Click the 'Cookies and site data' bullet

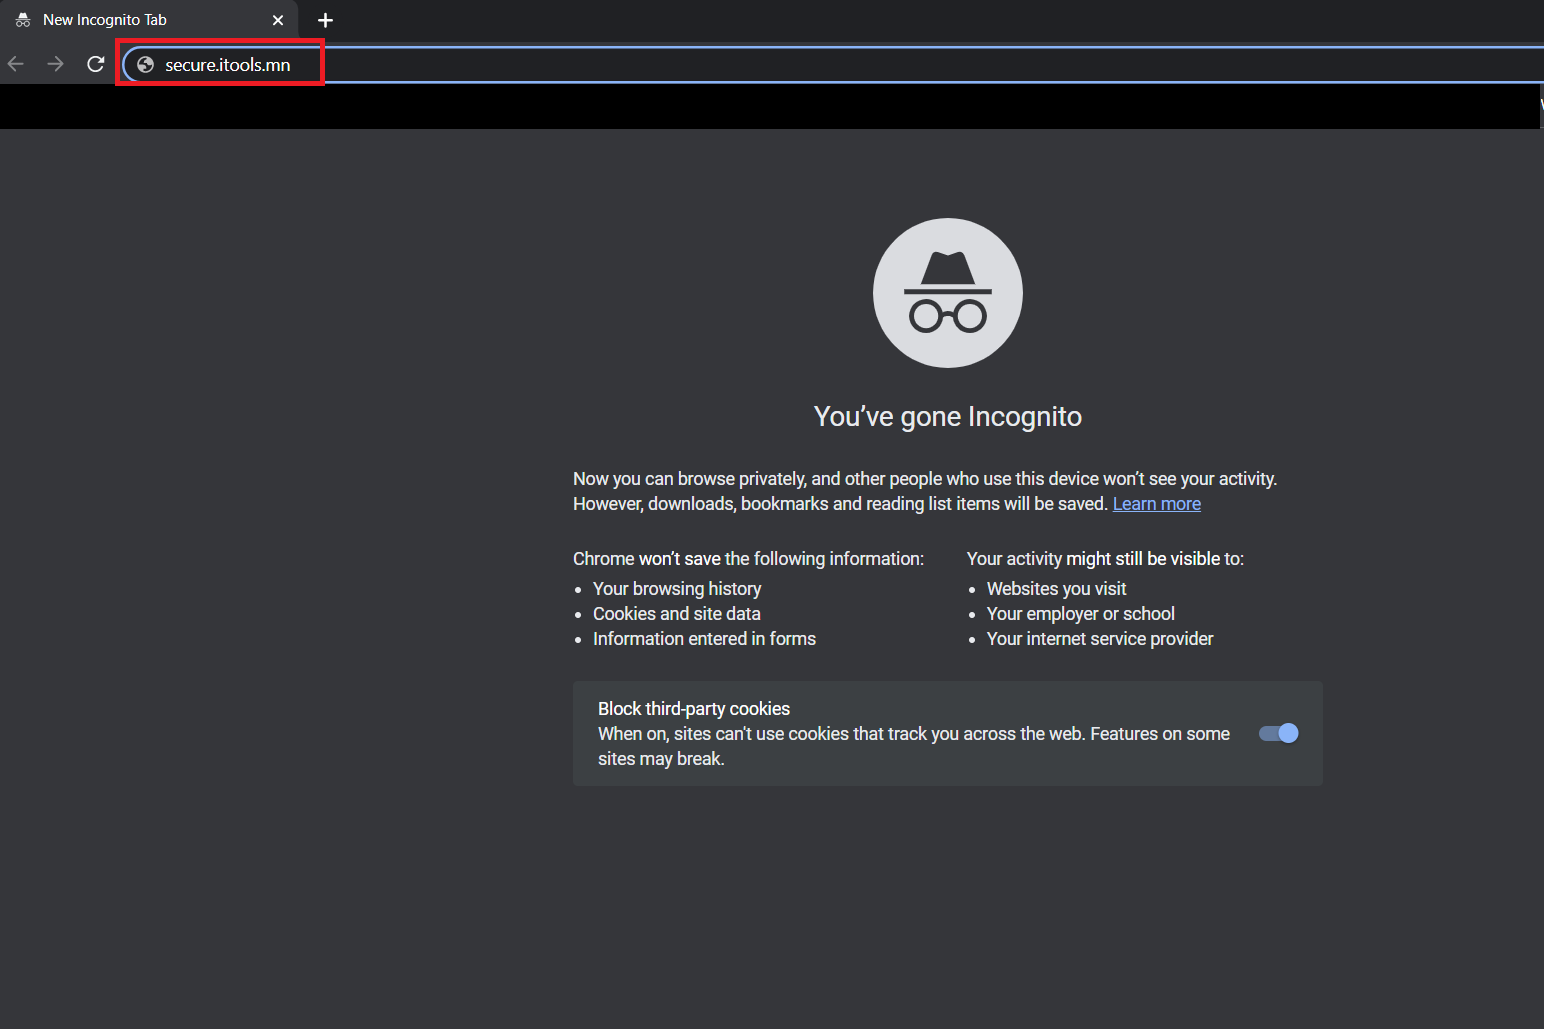coord(677,614)
